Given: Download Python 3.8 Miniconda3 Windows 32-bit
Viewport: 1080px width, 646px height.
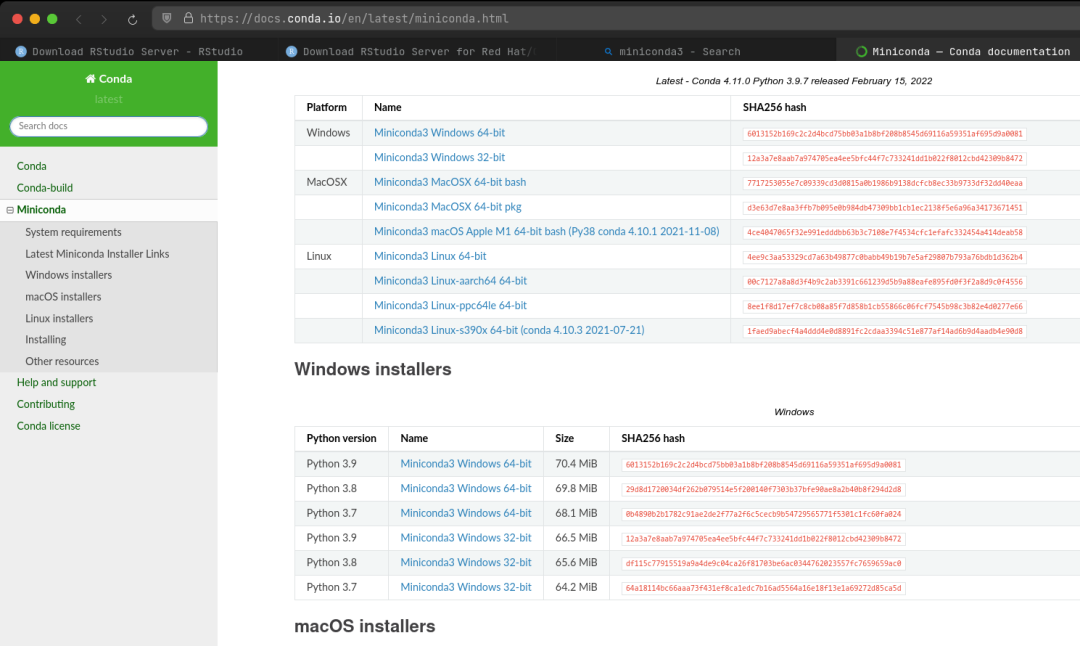Looking at the screenshot, I should pyautogui.click(x=466, y=563).
